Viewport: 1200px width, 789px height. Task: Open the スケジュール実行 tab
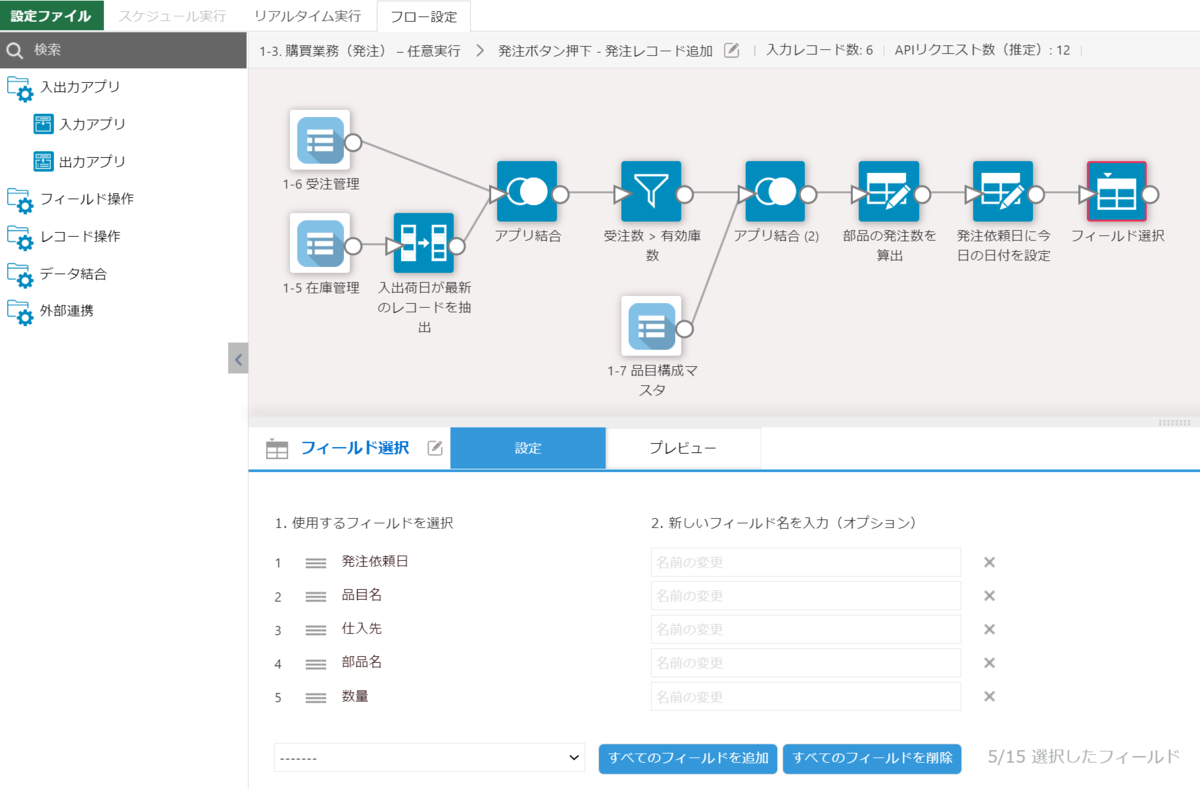click(x=171, y=16)
